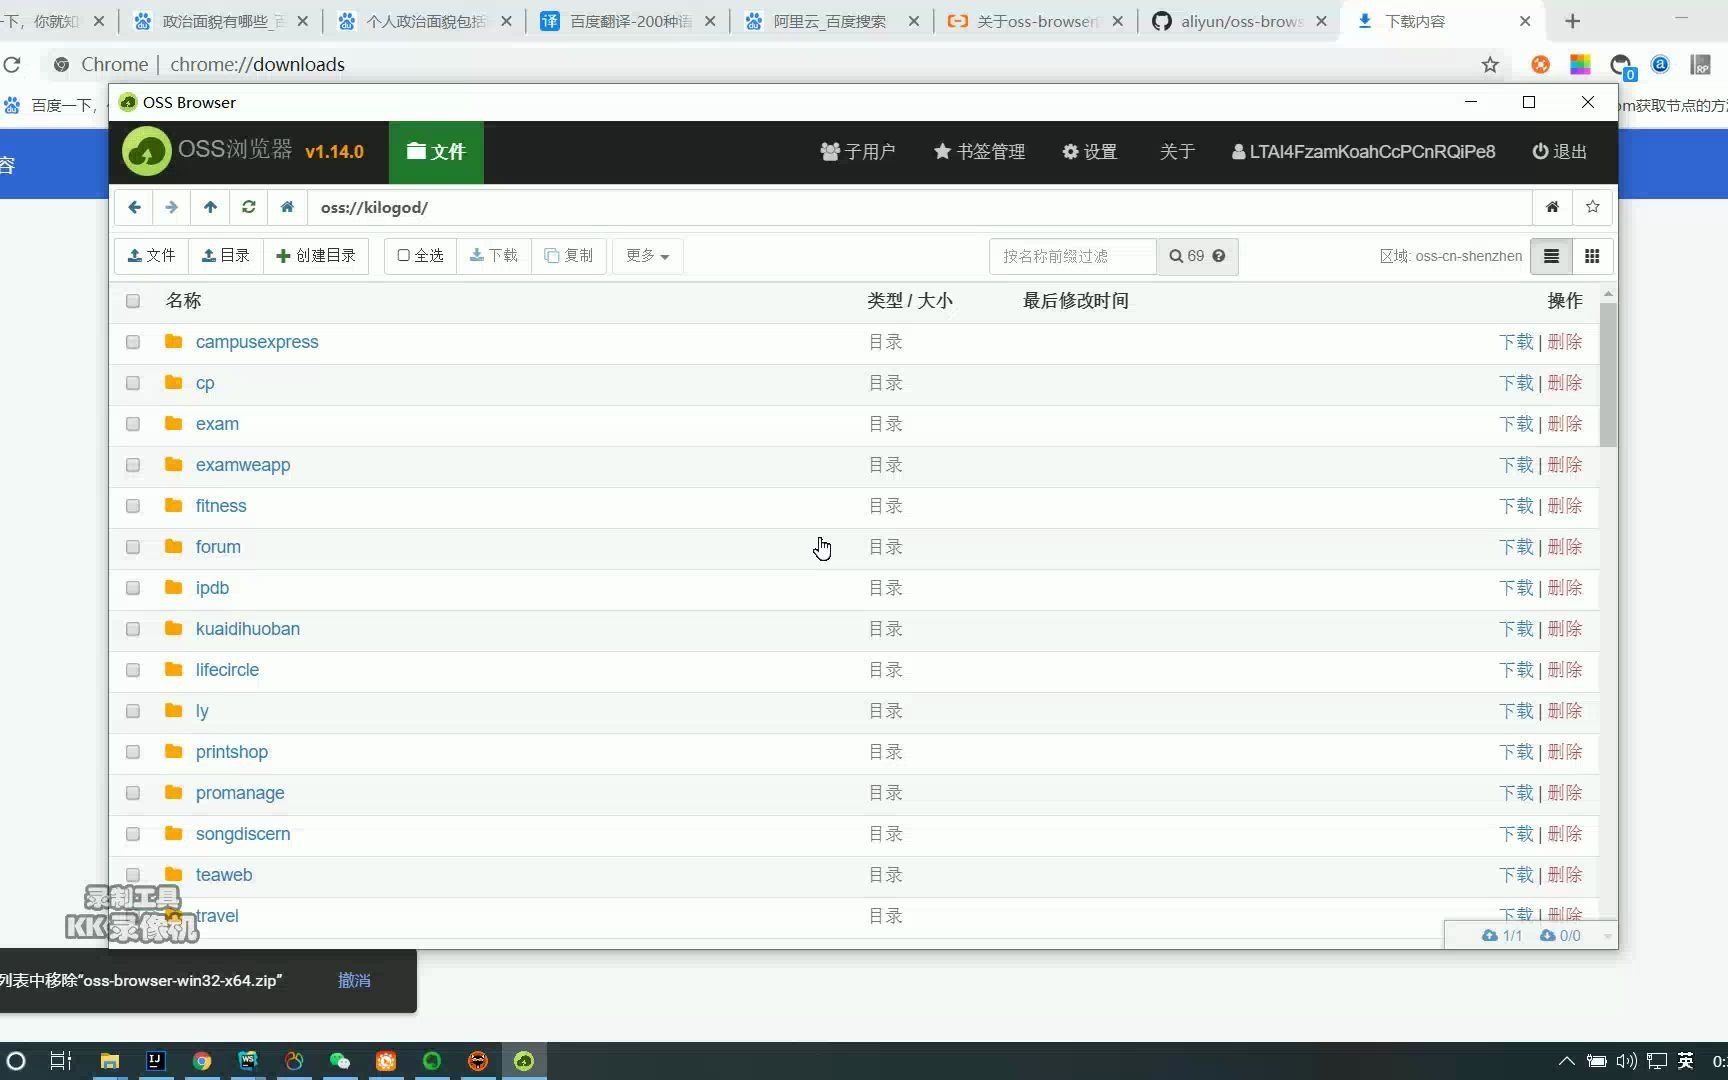
Task: Open the 文件 tab in the header
Action: (436, 152)
